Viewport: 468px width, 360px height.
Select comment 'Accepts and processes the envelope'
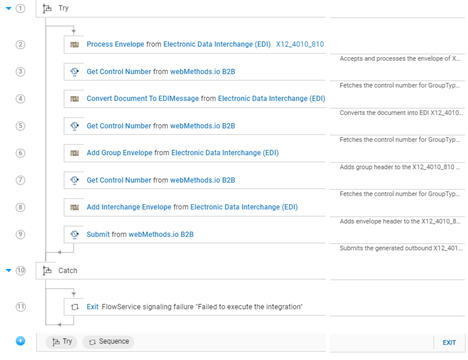[x=400, y=59]
